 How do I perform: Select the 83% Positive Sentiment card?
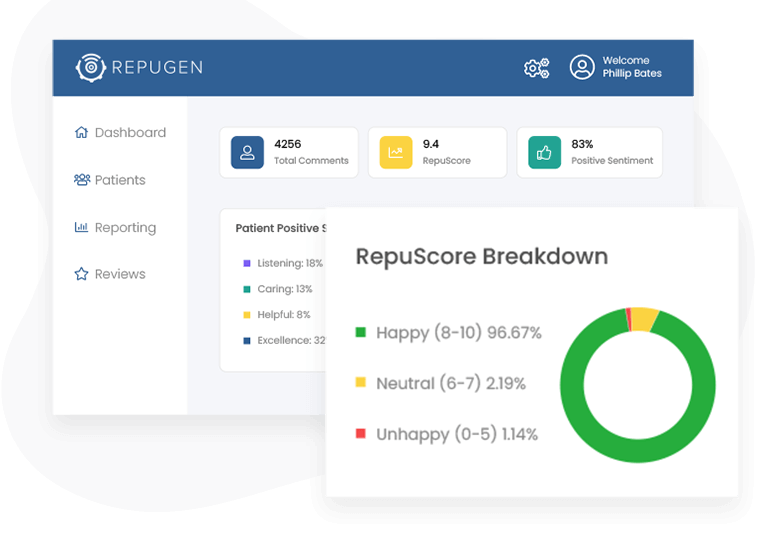coord(589,153)
